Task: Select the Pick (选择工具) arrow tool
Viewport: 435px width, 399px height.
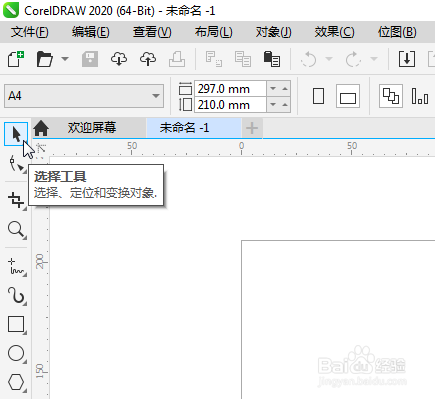Action: click(x=16, y=134)
